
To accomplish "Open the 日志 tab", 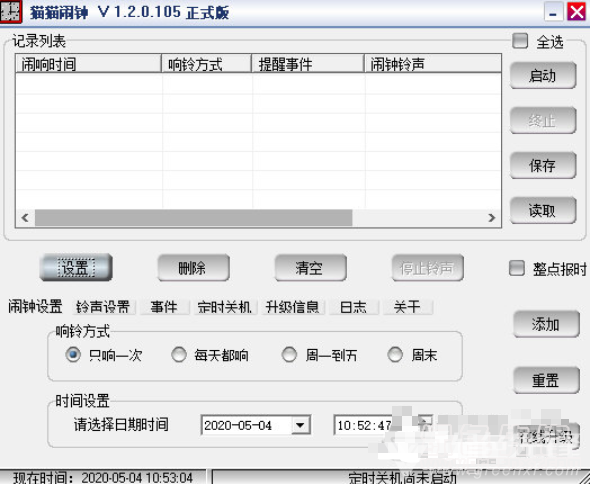I will click(x=353, y=307).
